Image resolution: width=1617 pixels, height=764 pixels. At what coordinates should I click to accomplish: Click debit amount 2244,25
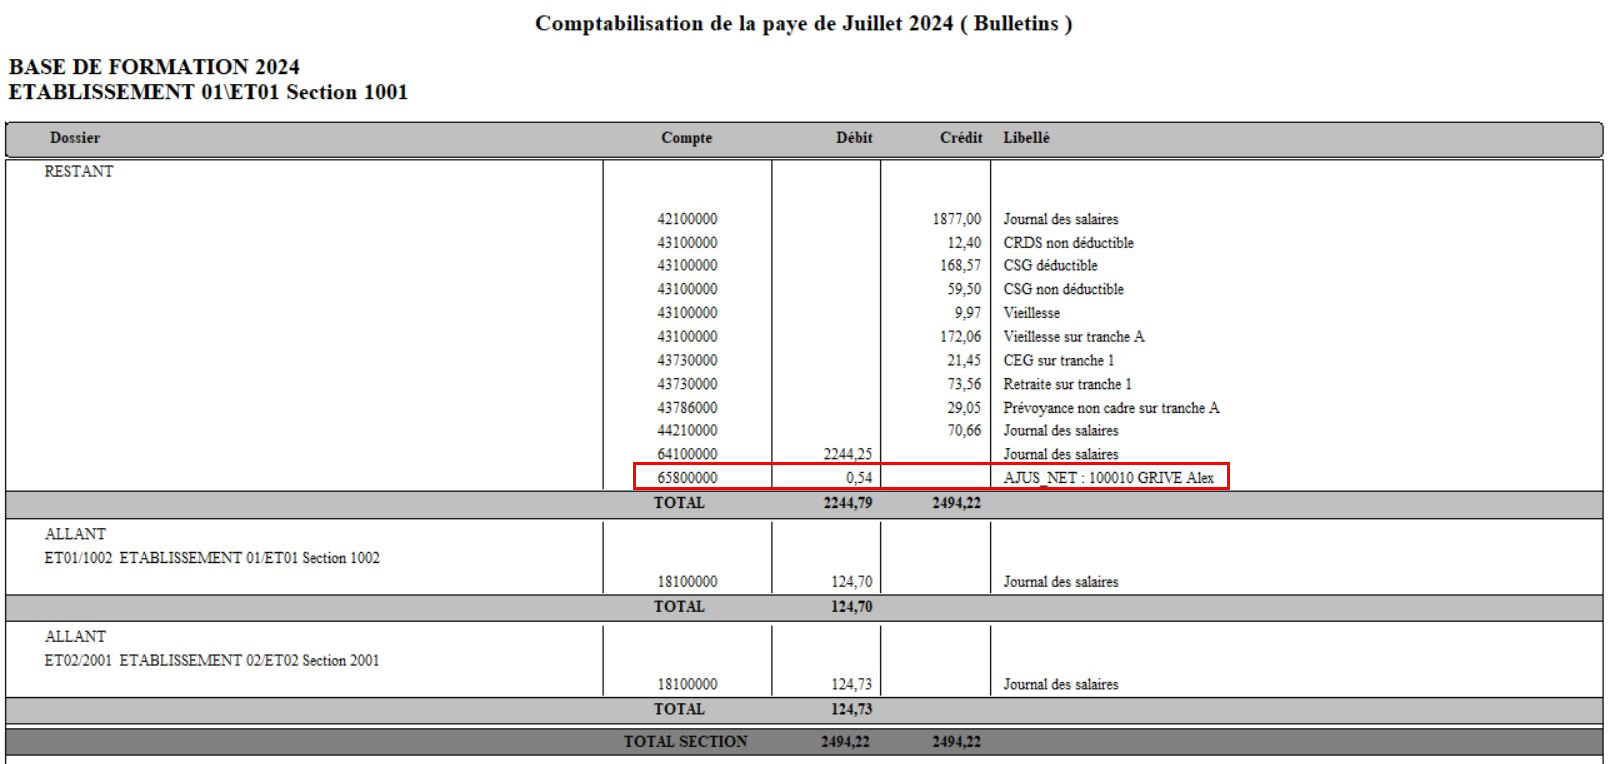click(848, 455)
